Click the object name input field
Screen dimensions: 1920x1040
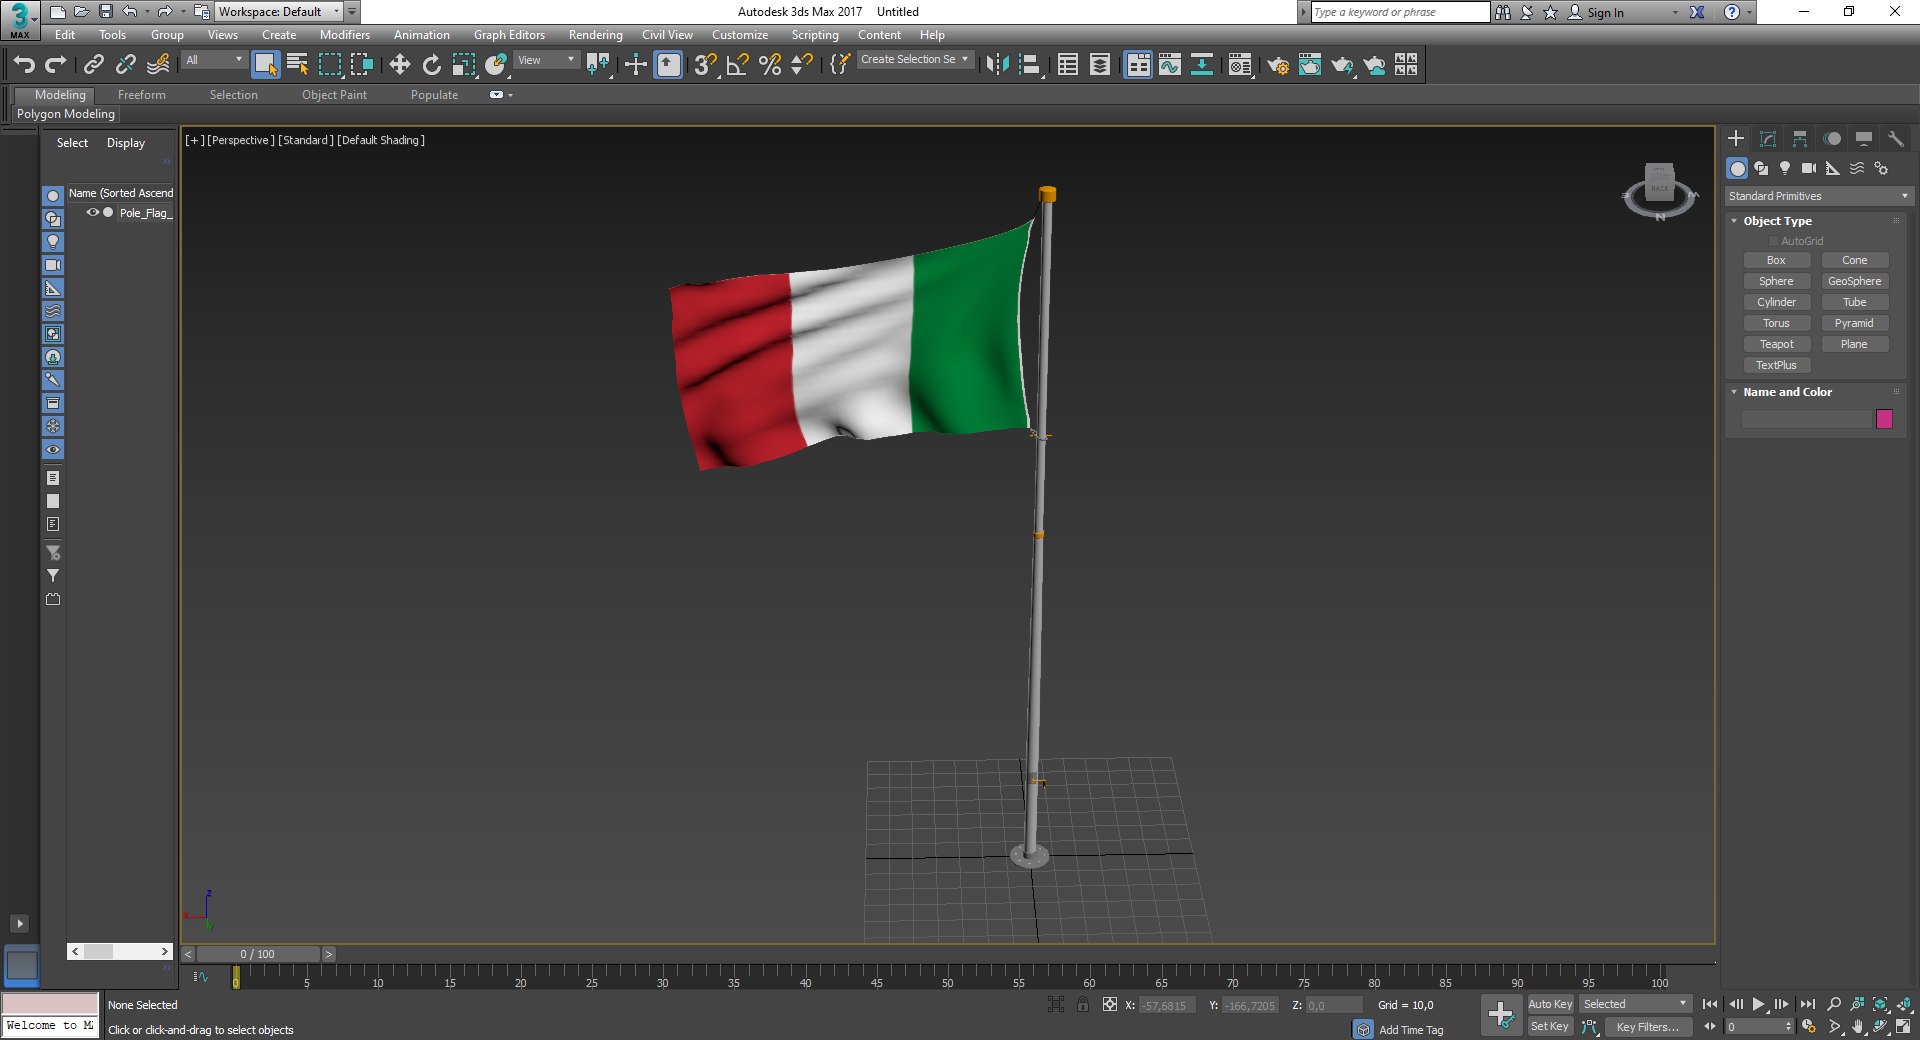click(x=1806, y=419)
